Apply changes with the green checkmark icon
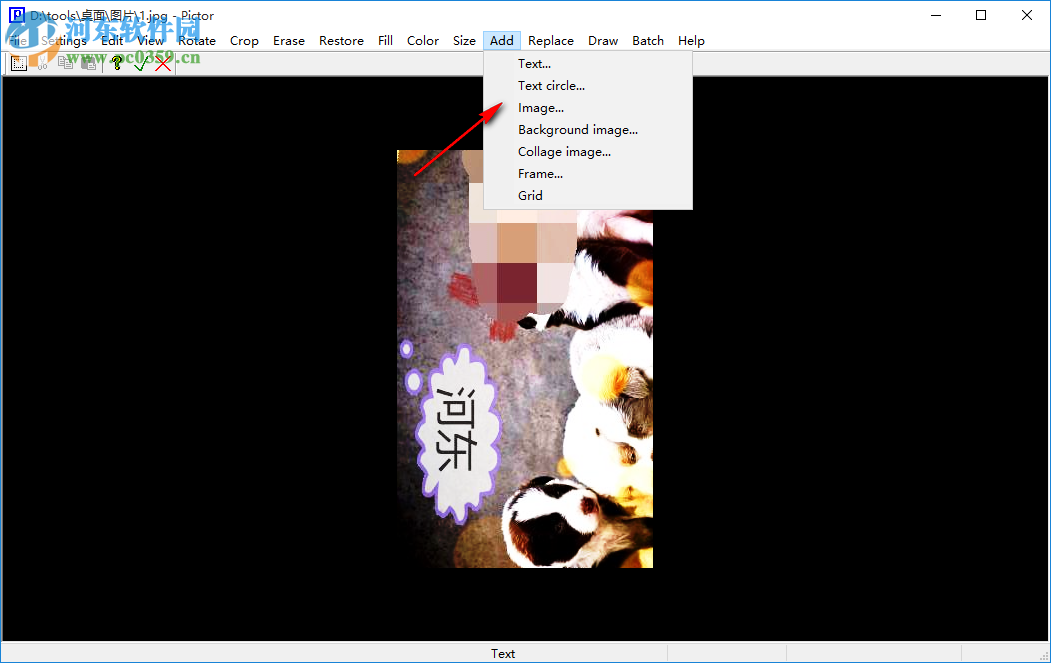This screenshot has width=1051, height=663. (x=140, y=62)
